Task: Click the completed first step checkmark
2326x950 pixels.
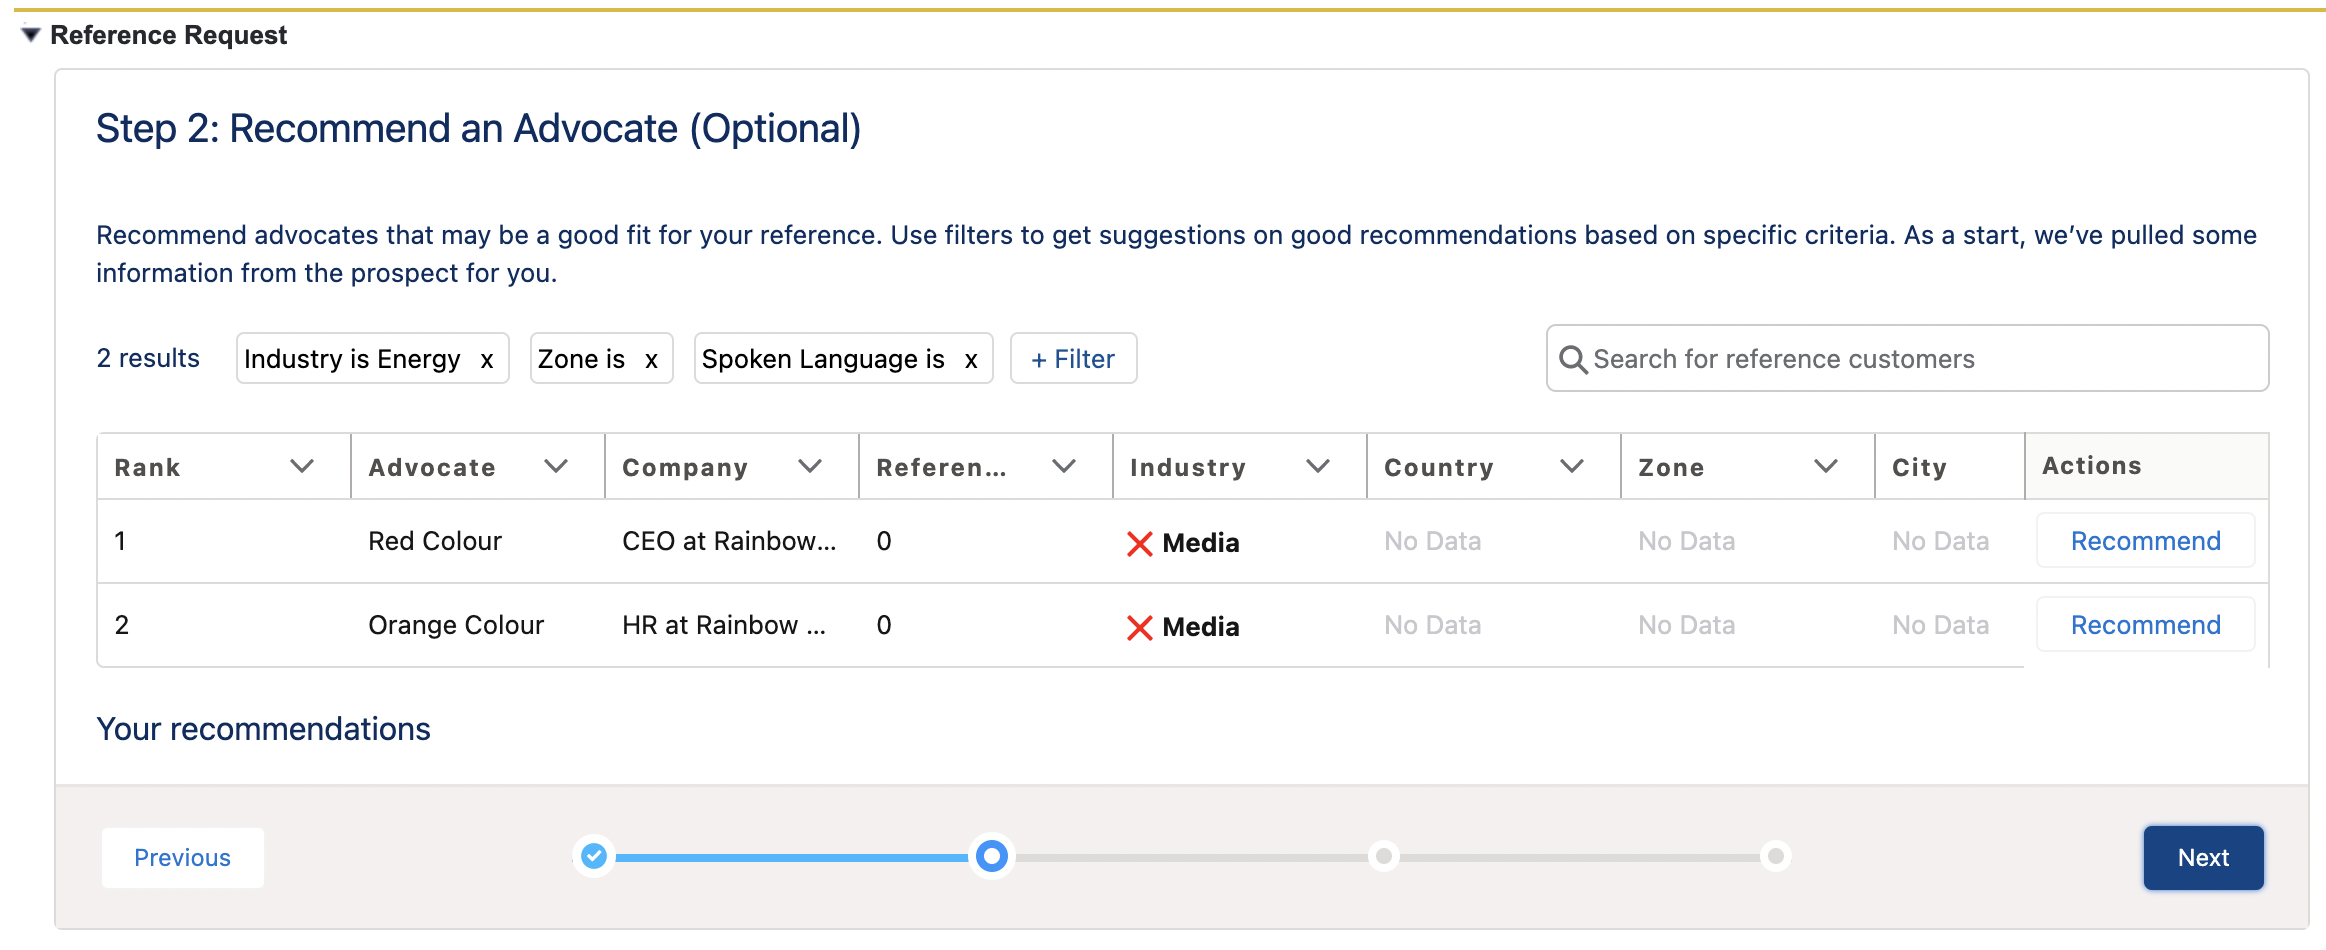Action: pyautogui.click(x=594, y=856)
